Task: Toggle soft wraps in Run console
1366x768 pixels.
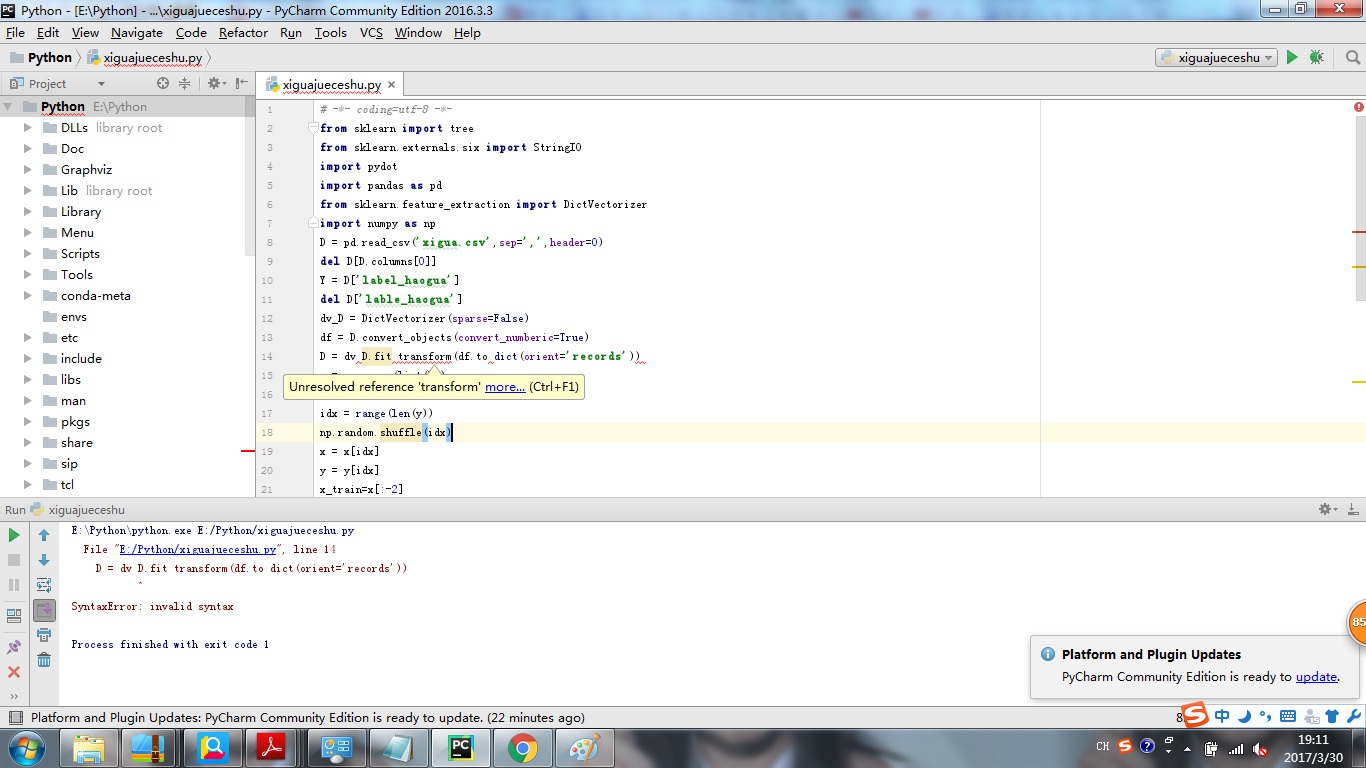Action: pyautogui.click(x=44, y=585)
